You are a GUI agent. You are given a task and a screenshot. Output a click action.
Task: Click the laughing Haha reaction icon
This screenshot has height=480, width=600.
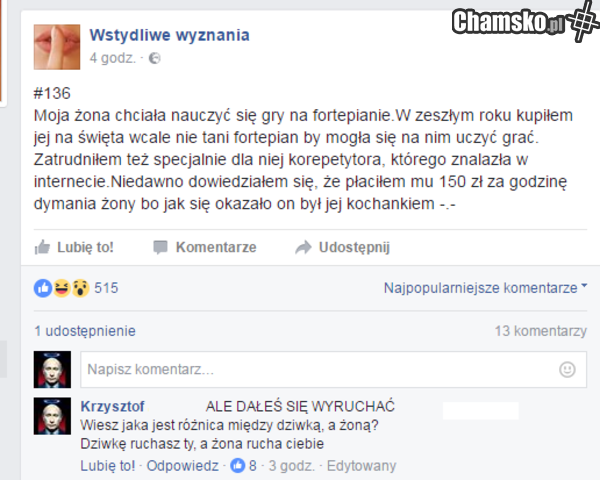pos(62,288)
